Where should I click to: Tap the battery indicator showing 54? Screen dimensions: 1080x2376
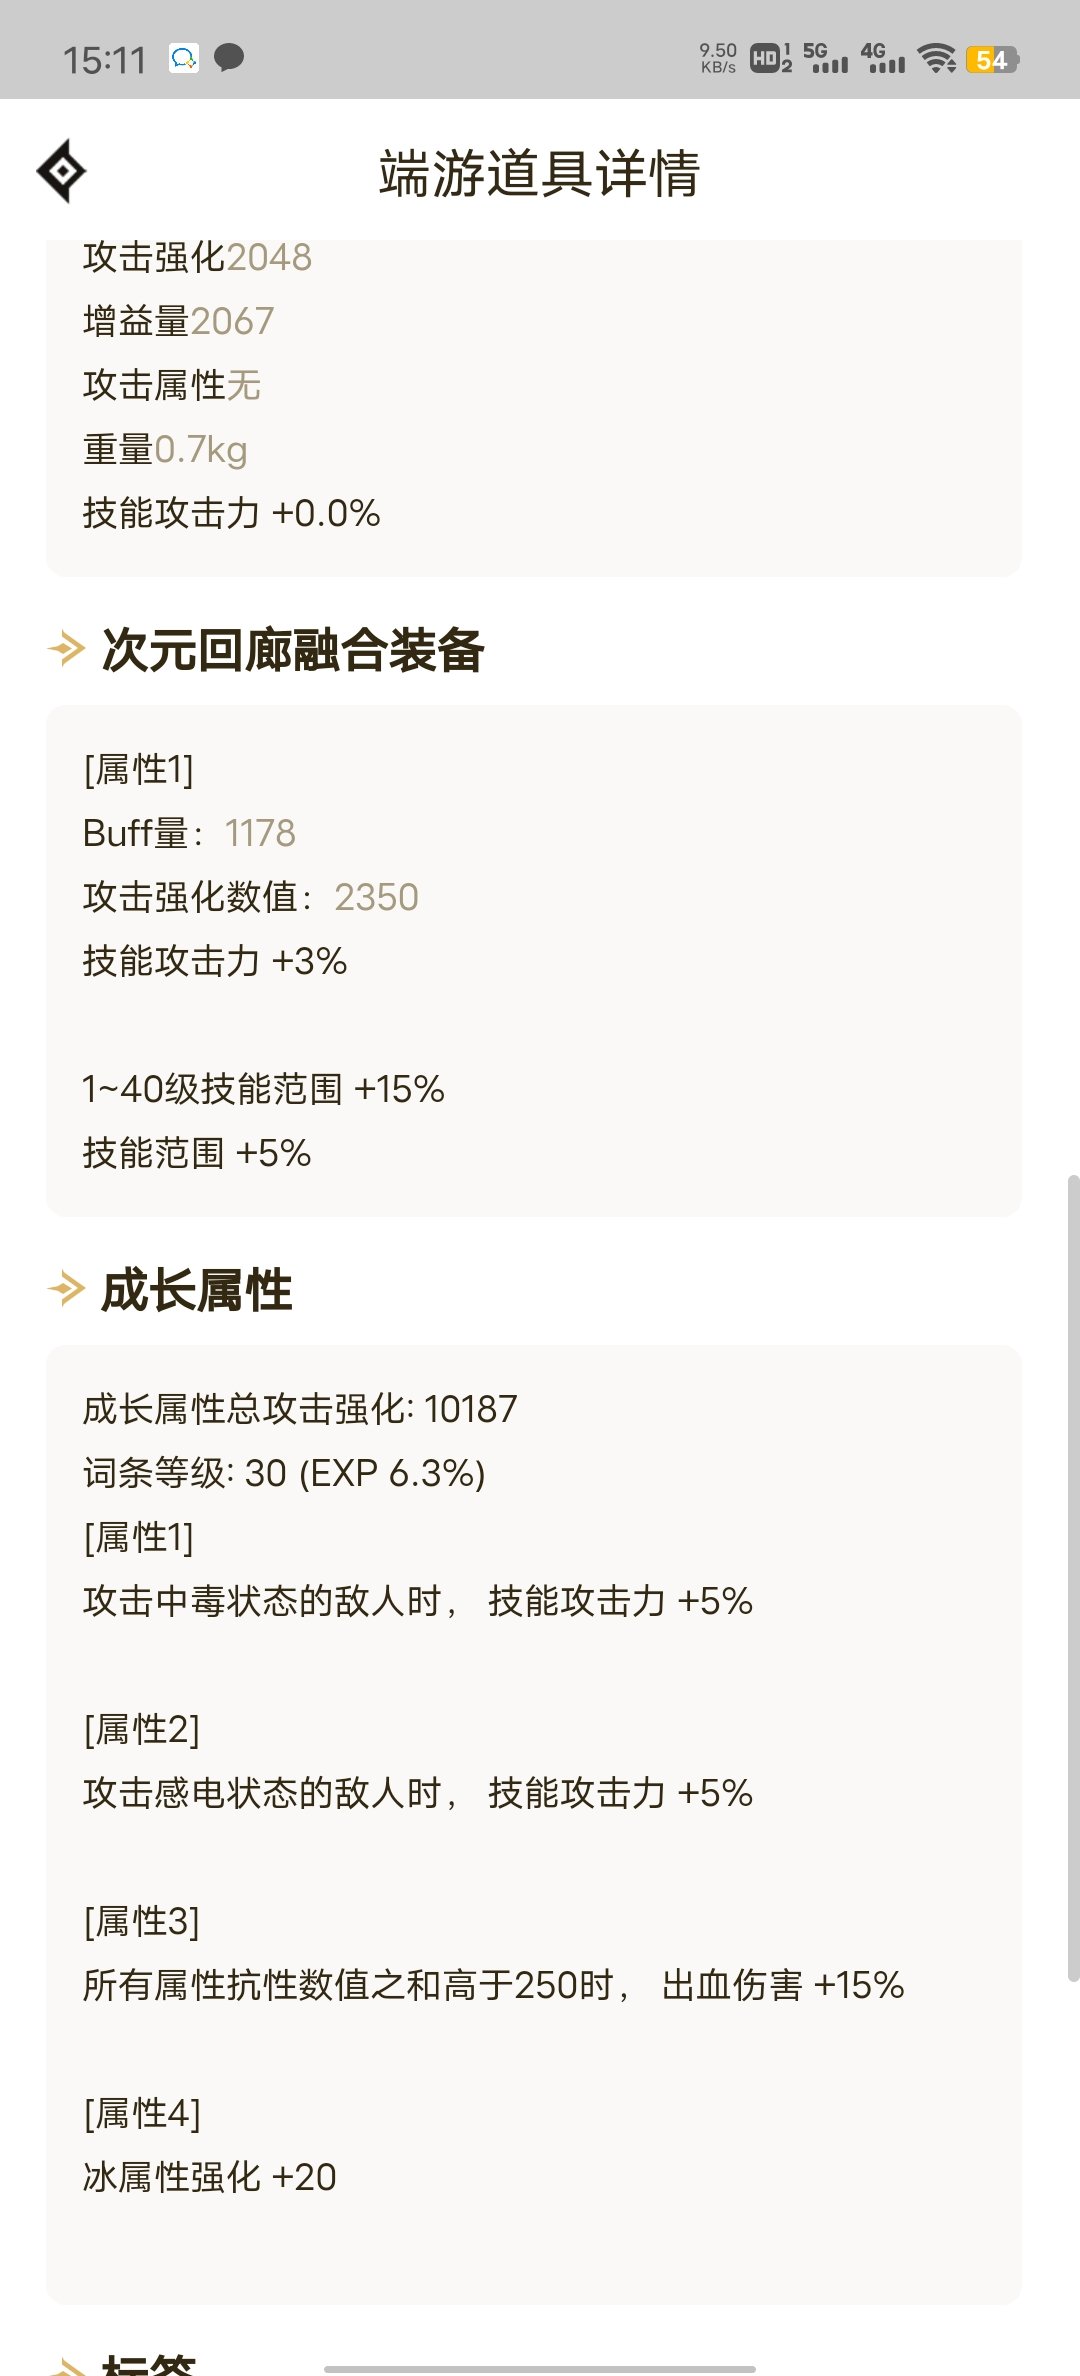pos(988,60)
